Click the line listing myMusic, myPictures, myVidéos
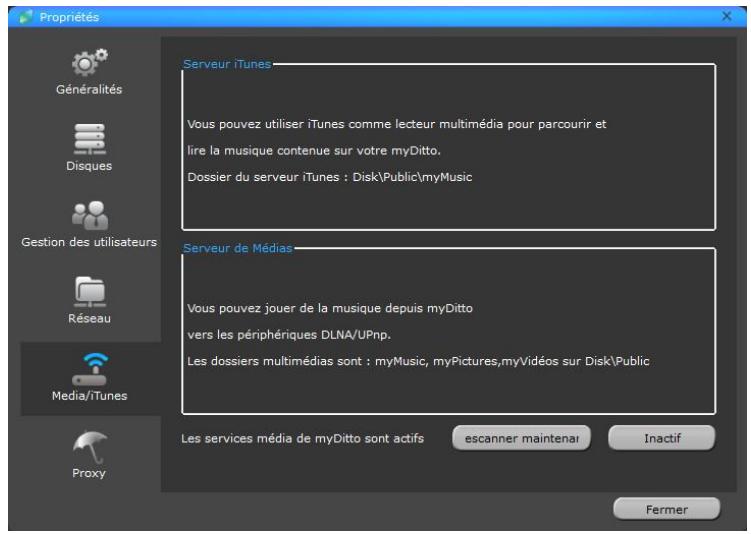The width and height of the screenshot is (751, 534). pyautogui.click(x=418, y=361)
